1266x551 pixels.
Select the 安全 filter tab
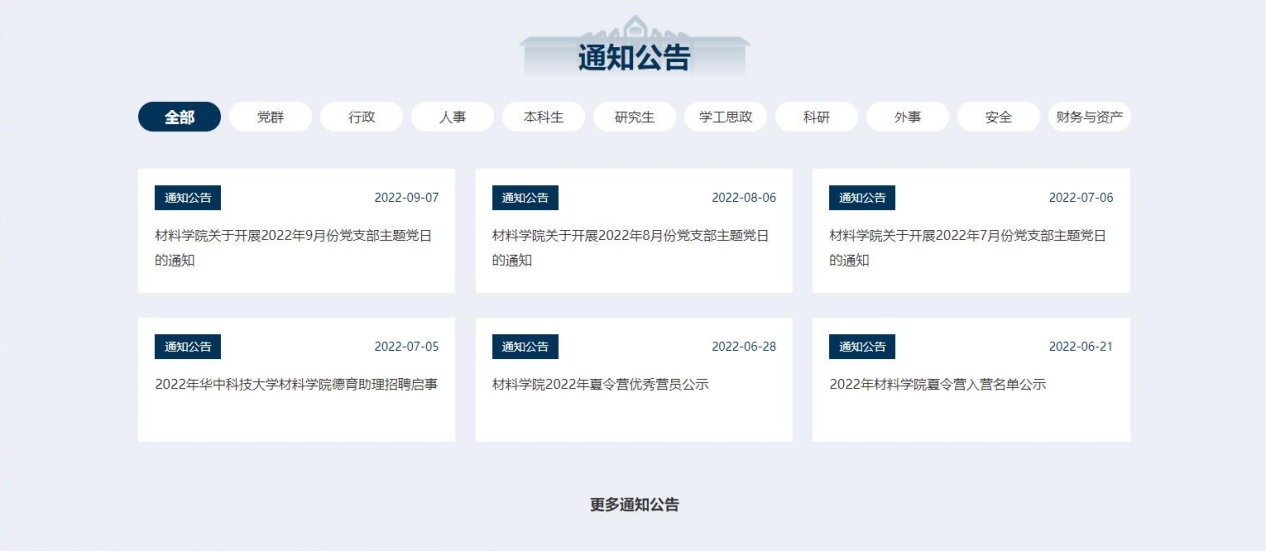pos(998,117)
